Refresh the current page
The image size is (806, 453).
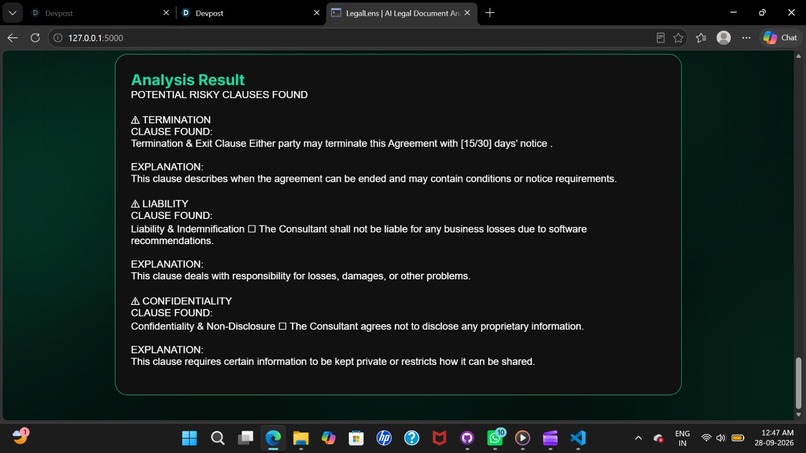35,38
